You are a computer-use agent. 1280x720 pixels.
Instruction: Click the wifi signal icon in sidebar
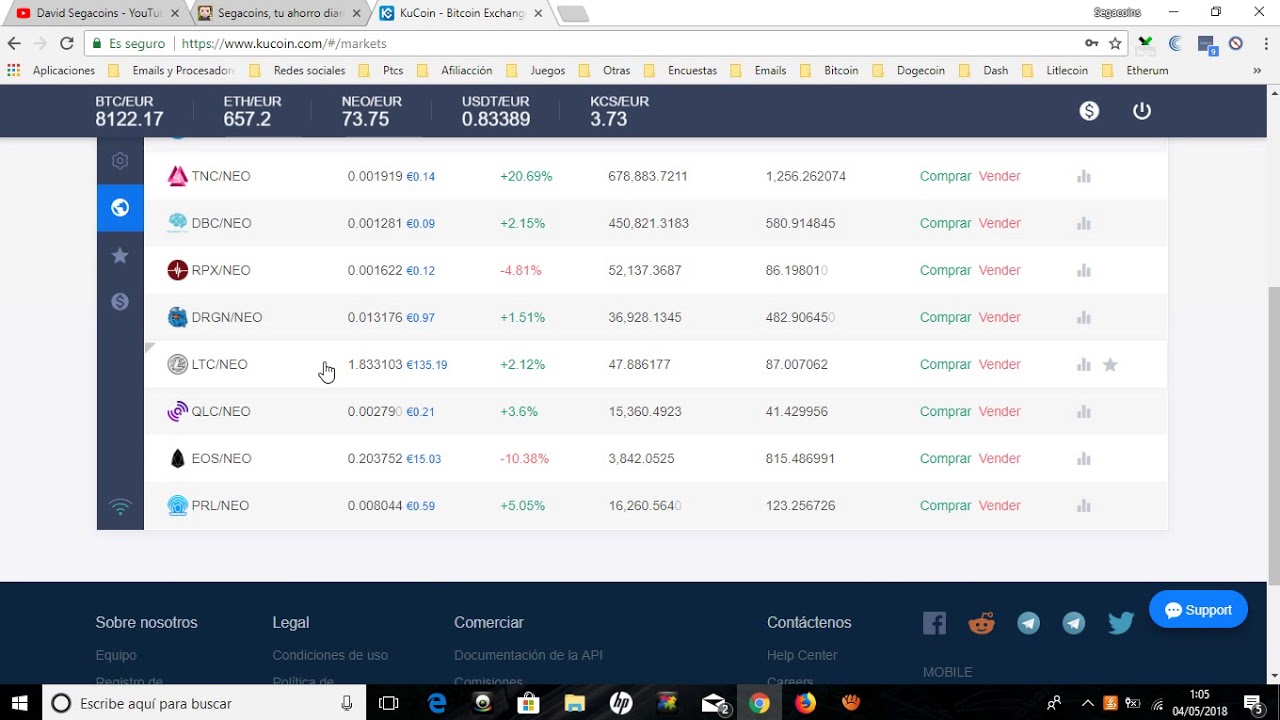click(120, 507)
